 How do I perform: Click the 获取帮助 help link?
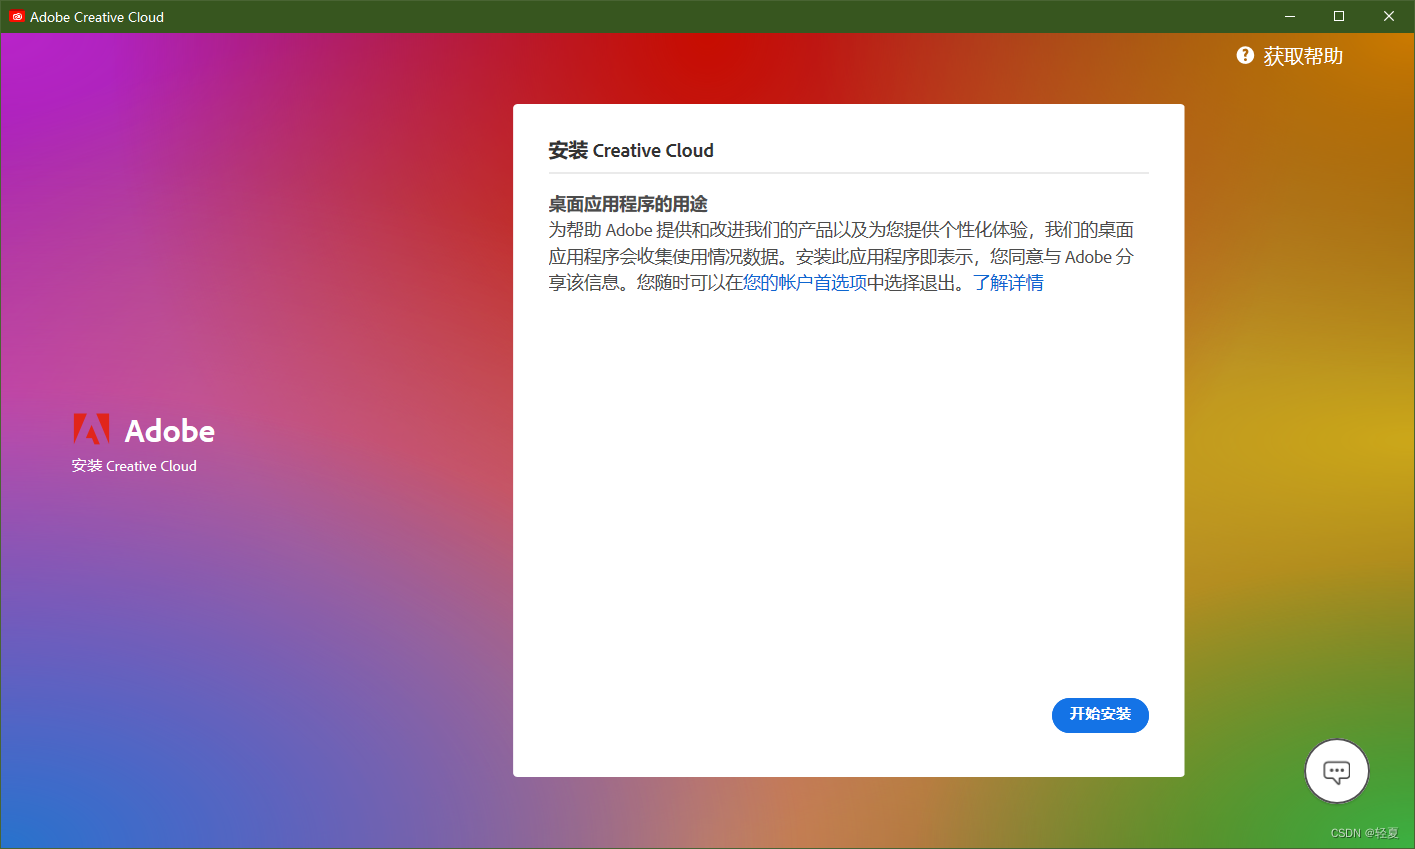click(x=1303, y=56)
